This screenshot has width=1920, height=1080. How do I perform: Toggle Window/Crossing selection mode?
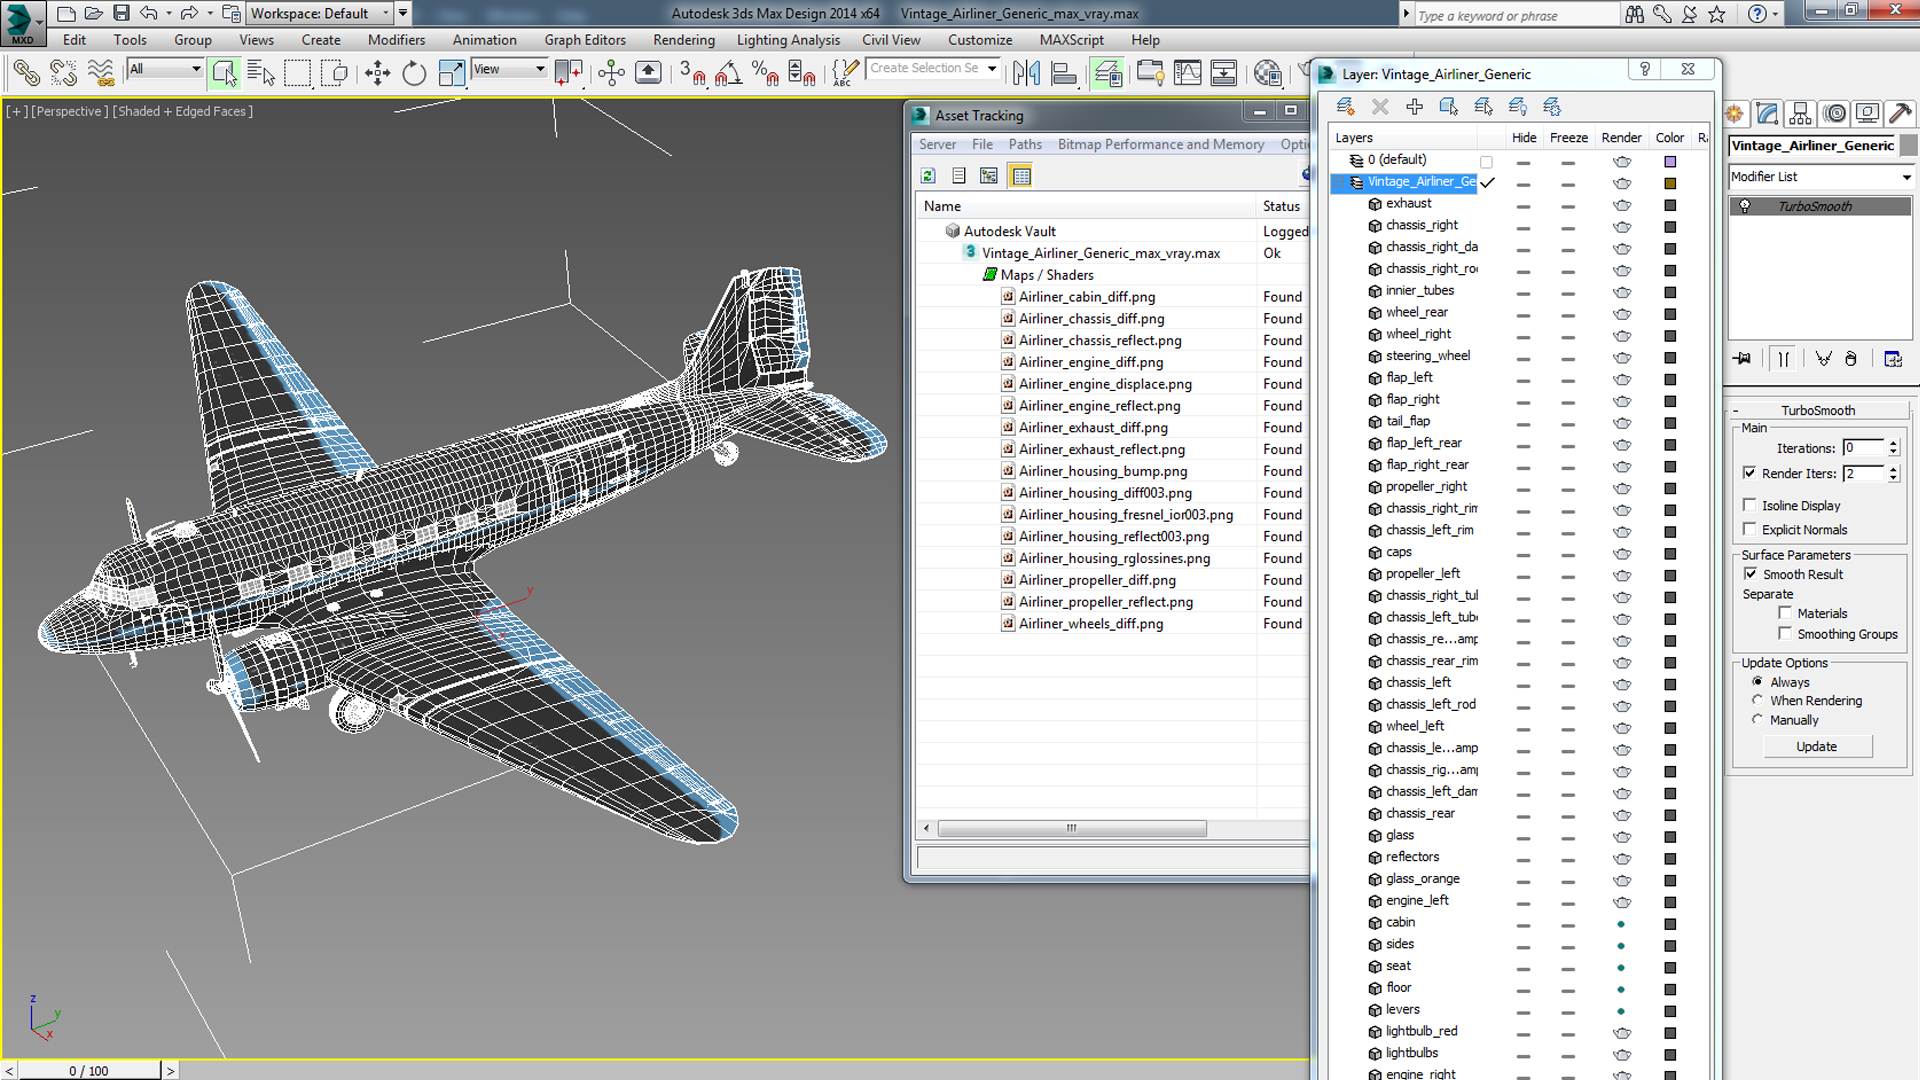point(334,73)
